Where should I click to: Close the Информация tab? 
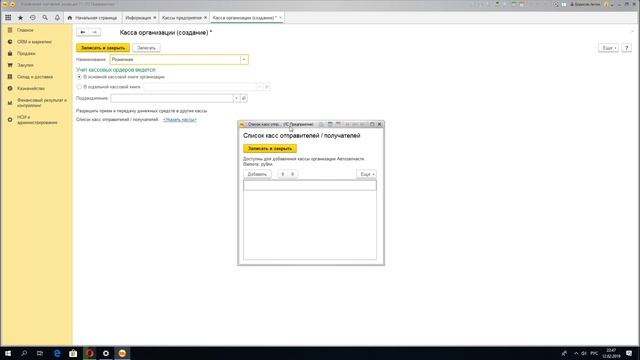tap(155, 18)
